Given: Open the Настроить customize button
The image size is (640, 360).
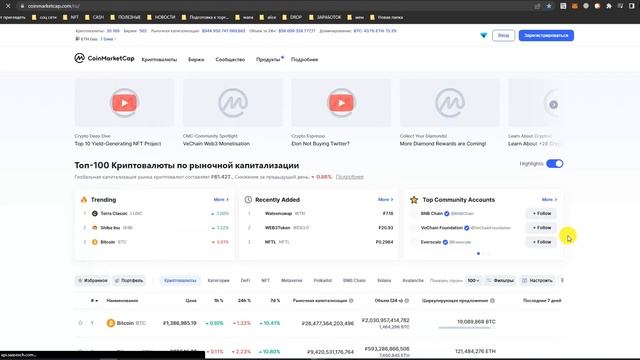Looking at the screenshot, I should click(537, 280).
